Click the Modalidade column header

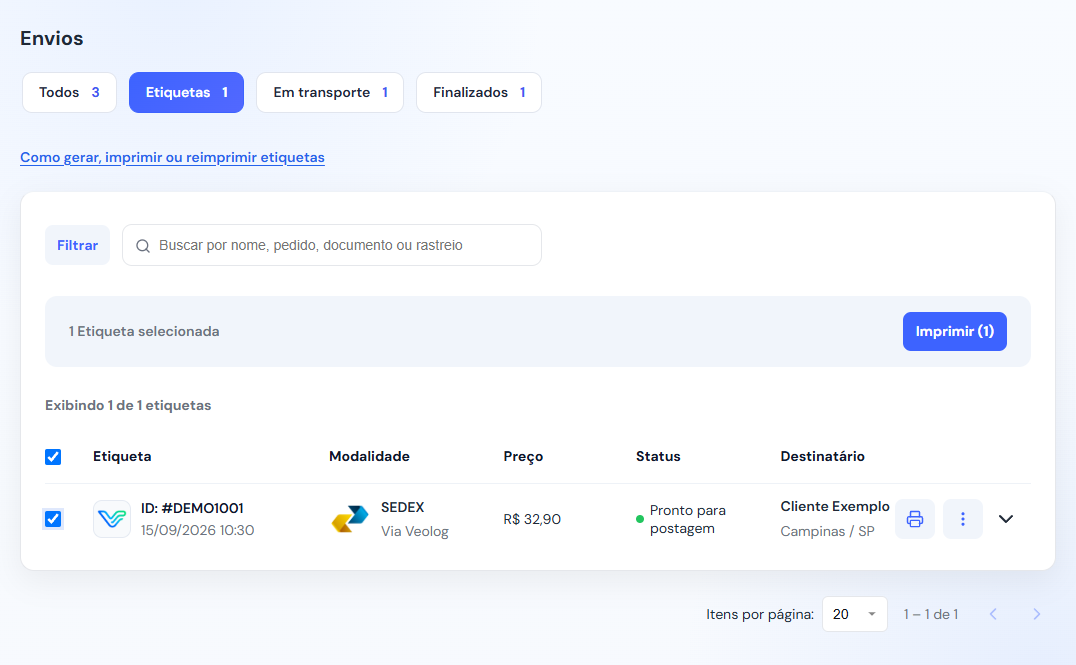tap(369, 456)
